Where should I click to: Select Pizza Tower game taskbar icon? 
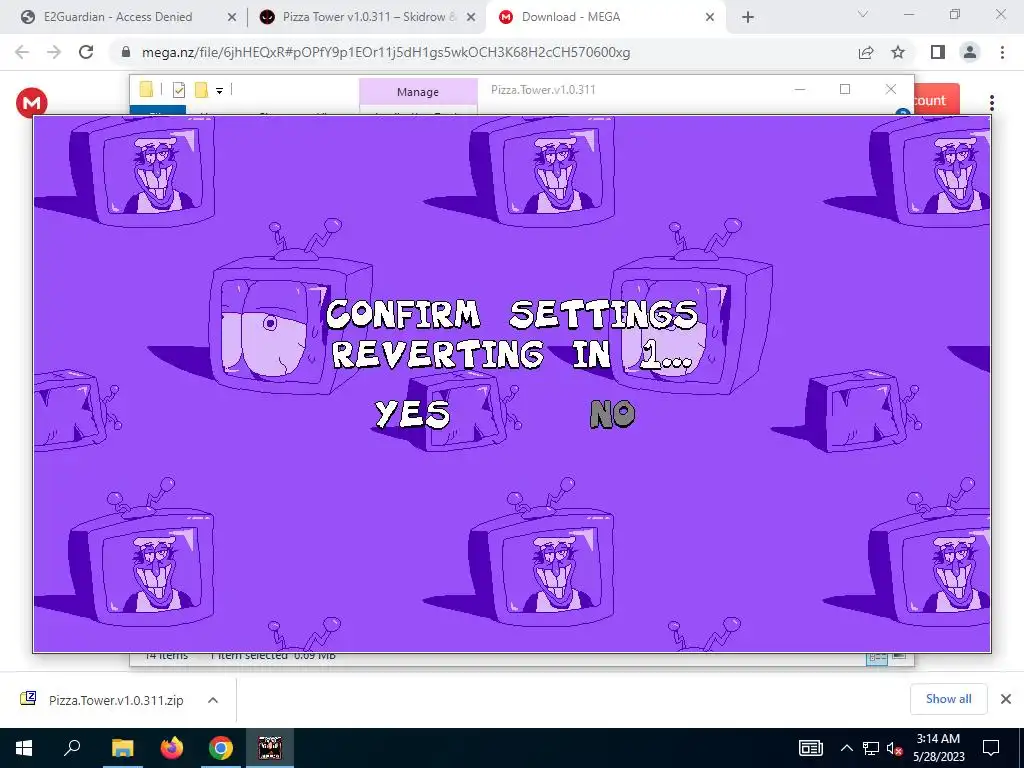[270, 748]
